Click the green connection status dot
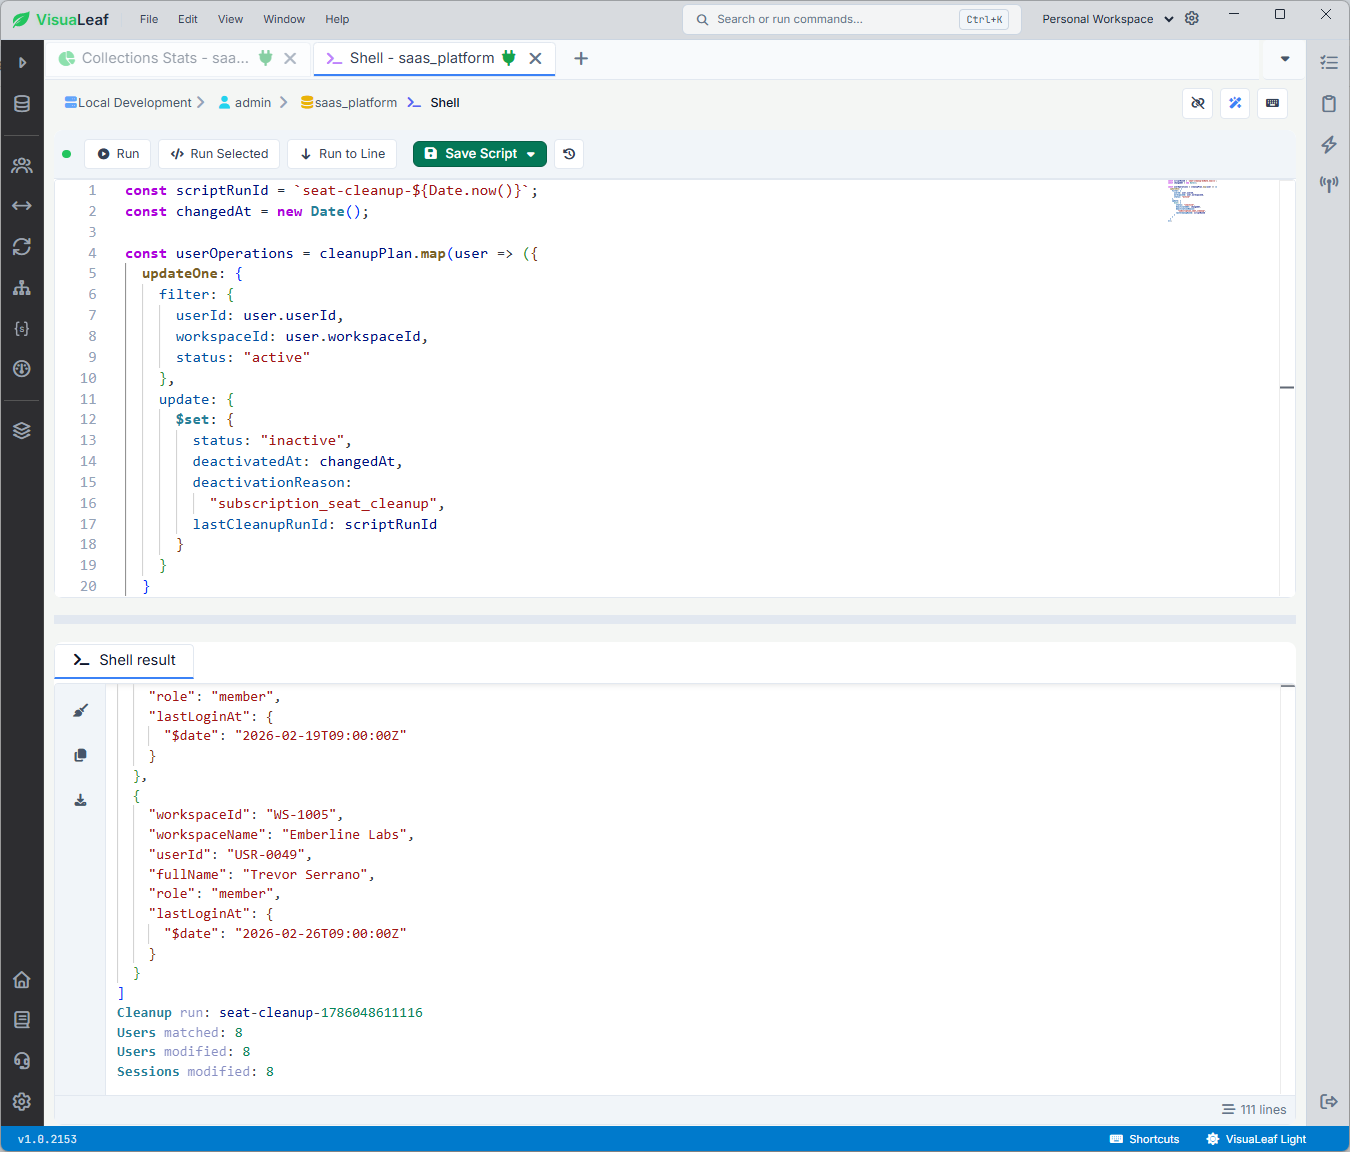The image size is (1350, 1152). pyautogui.click(x=67, y=154)
